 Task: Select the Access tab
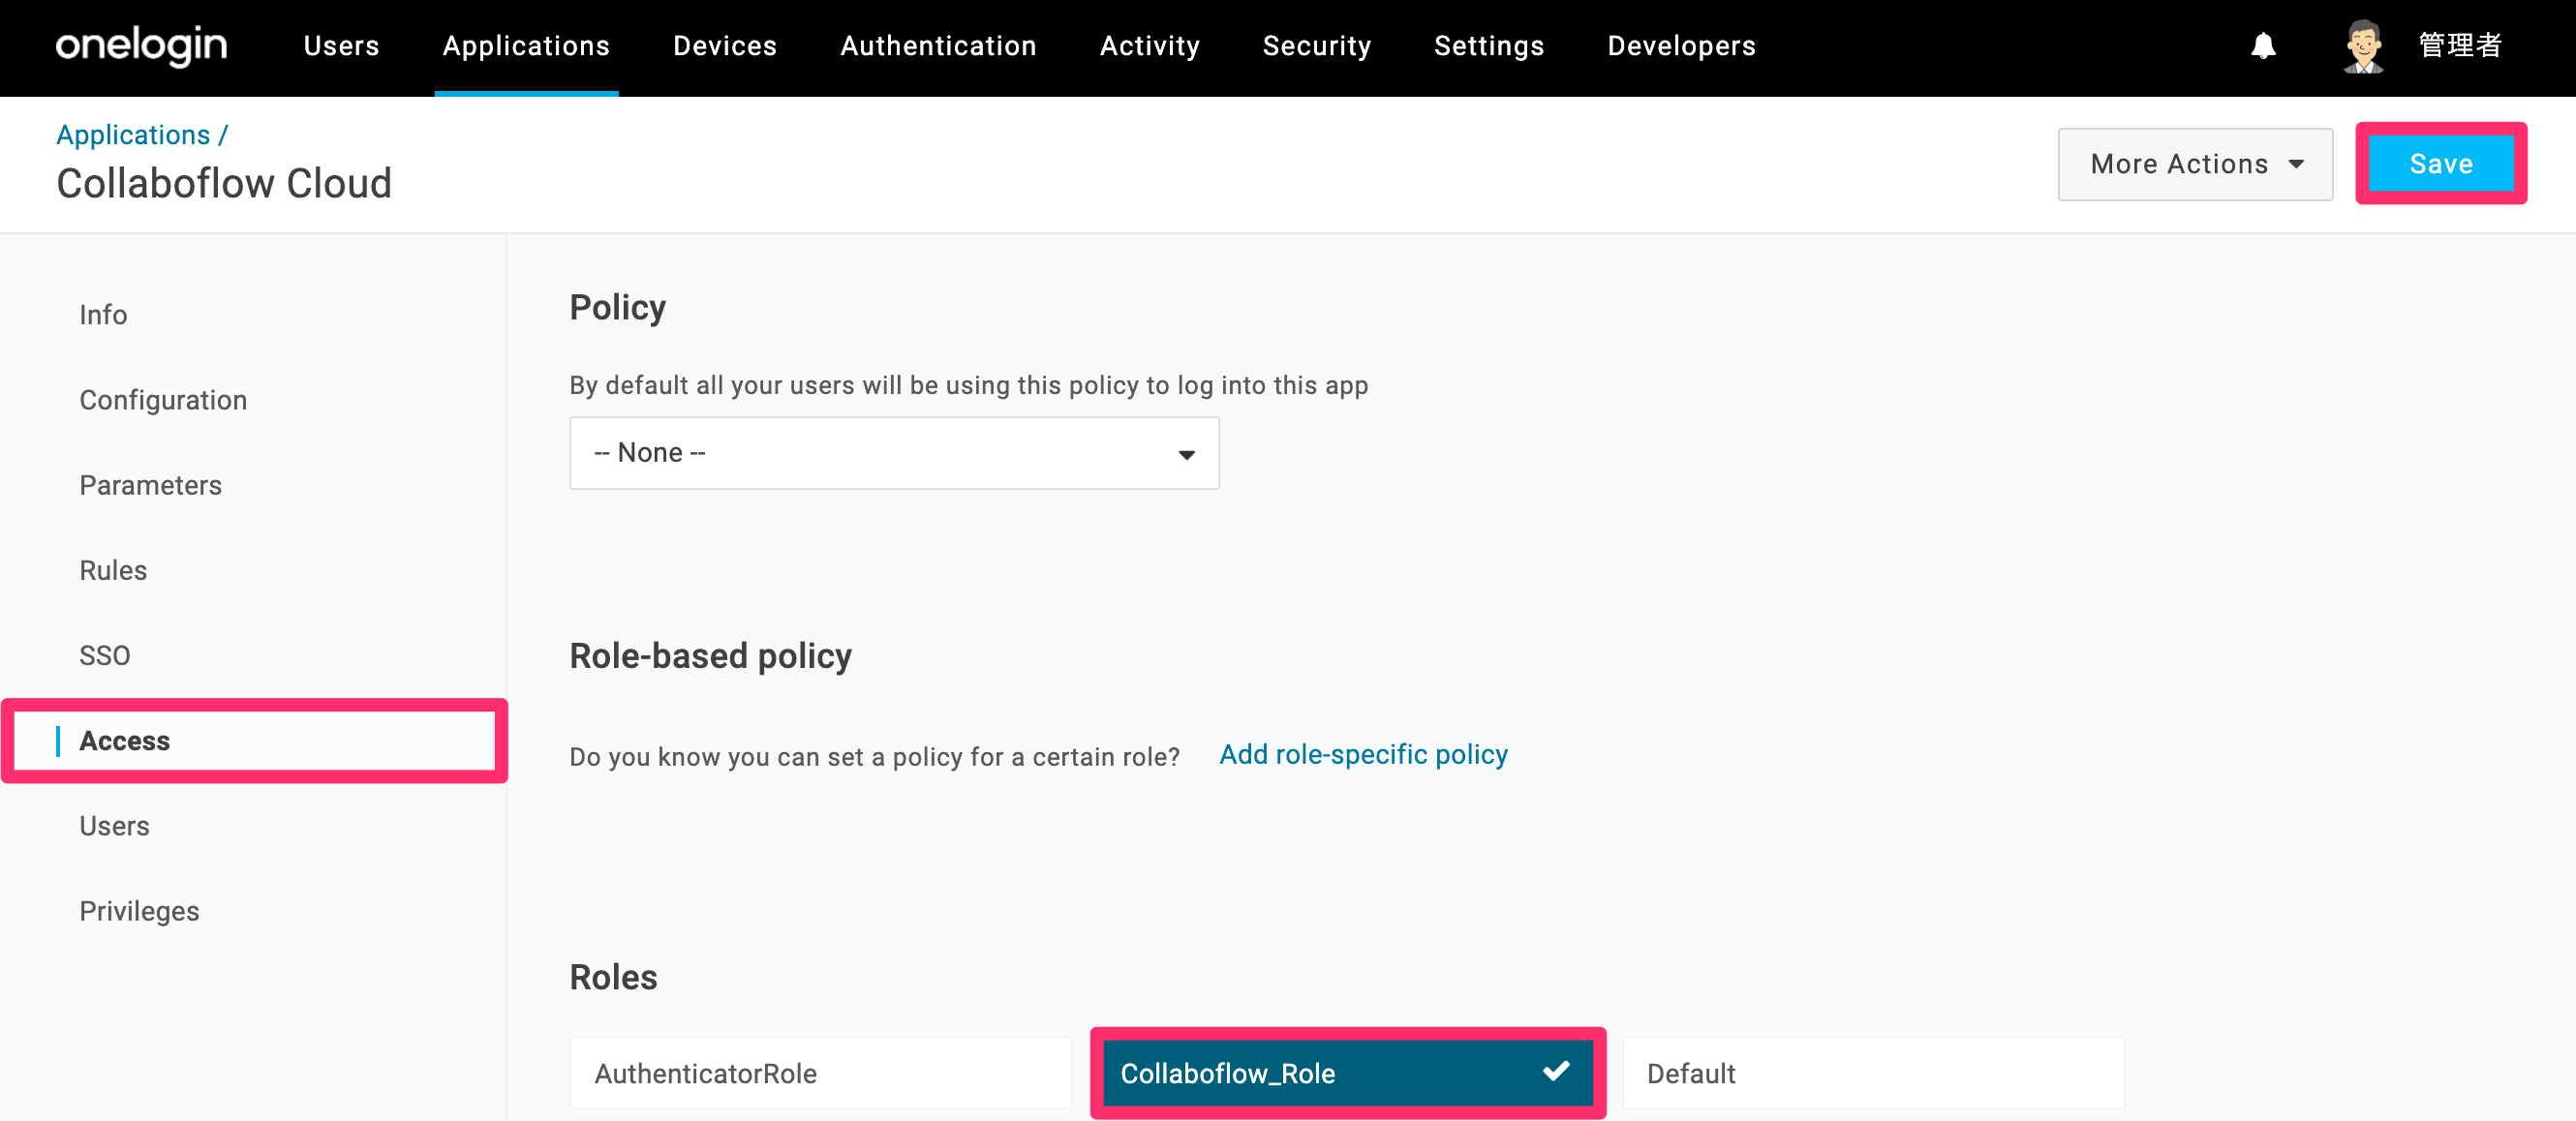254,741
